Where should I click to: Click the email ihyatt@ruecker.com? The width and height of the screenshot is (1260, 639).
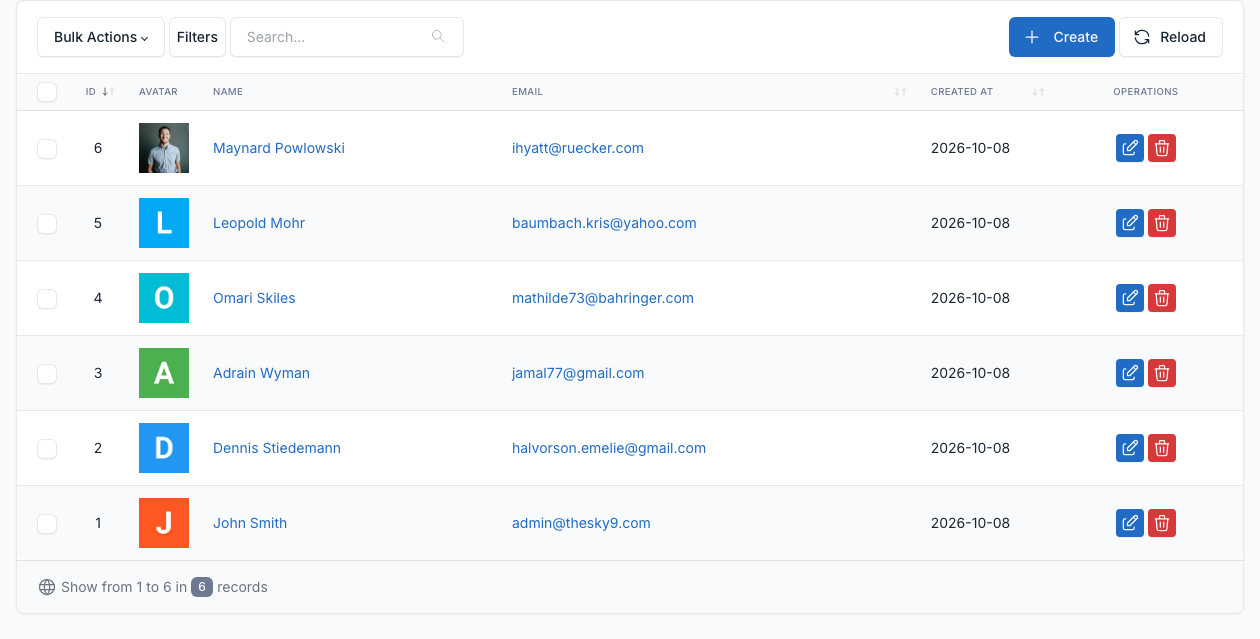(578, 148)
